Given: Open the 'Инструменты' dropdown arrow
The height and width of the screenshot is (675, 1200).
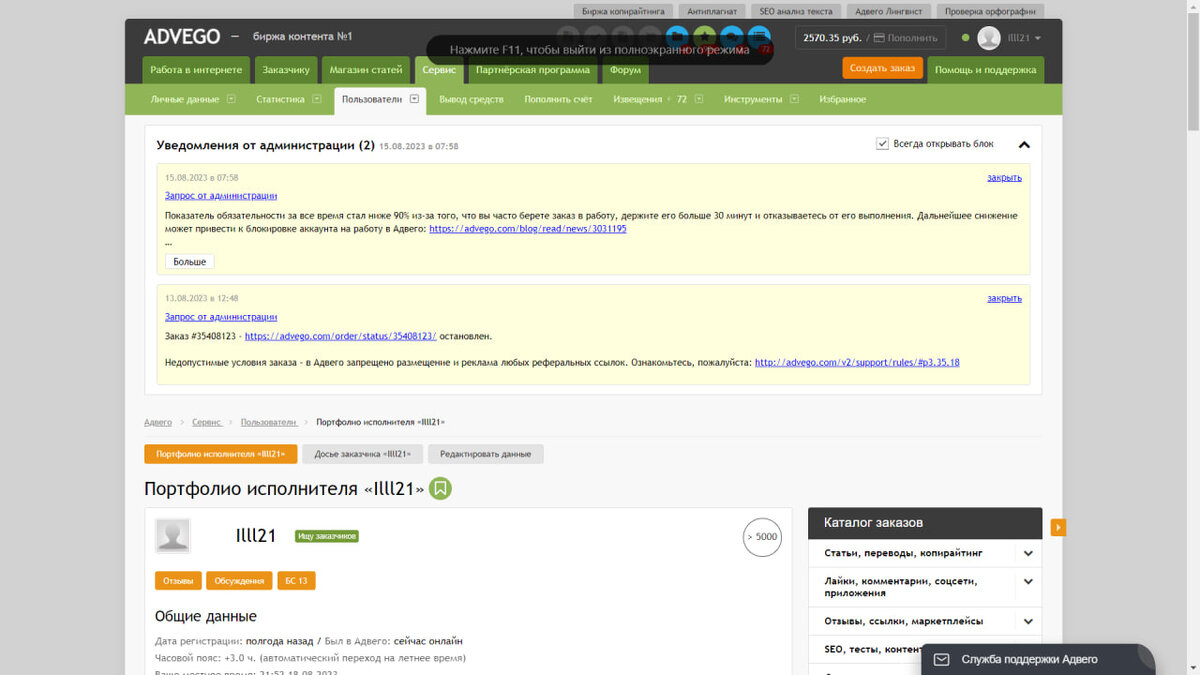Looking at the screenshot, I should click(794, 99).
